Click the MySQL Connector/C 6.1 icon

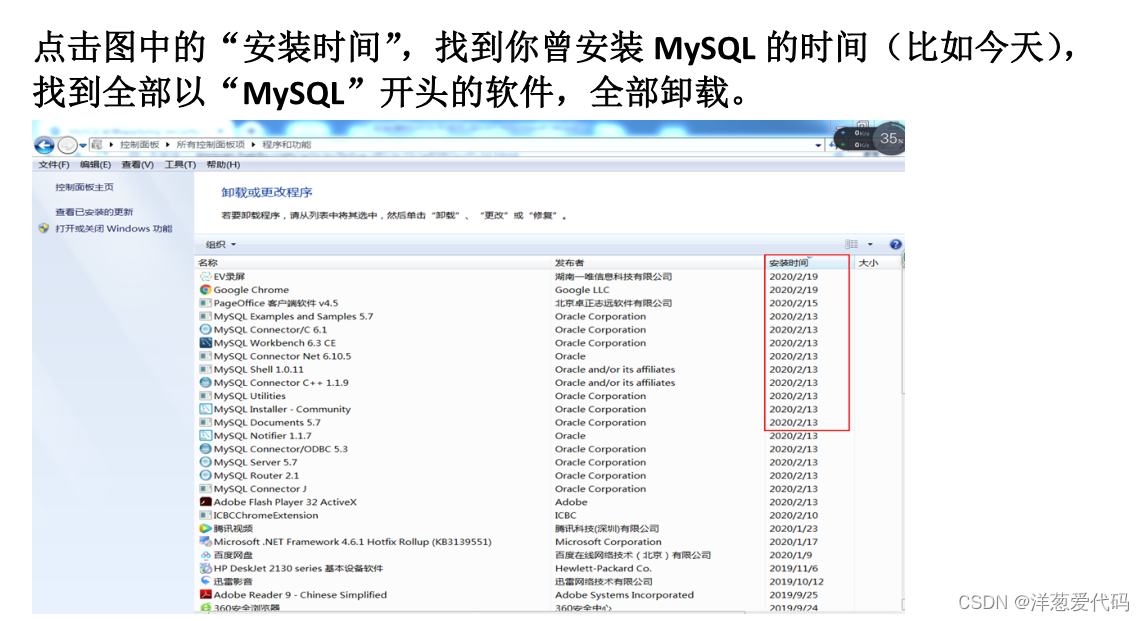click(x=206, y=330)
